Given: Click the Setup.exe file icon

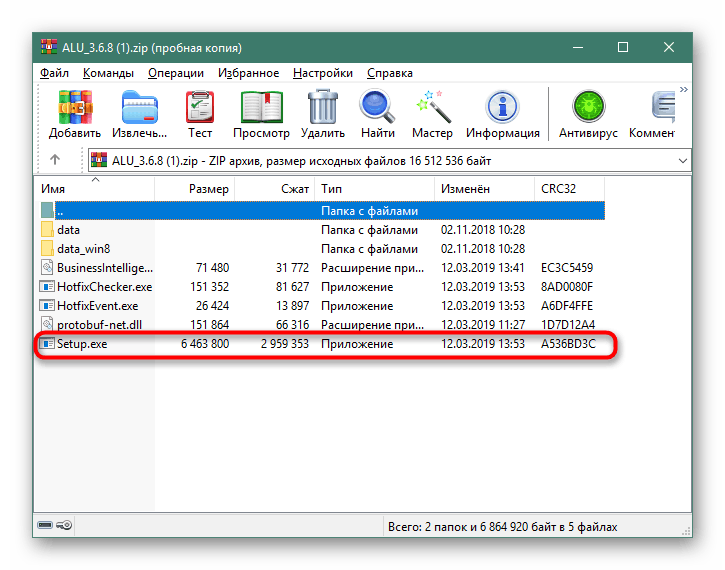Looking at the screenshot, I should click(47, 343).
